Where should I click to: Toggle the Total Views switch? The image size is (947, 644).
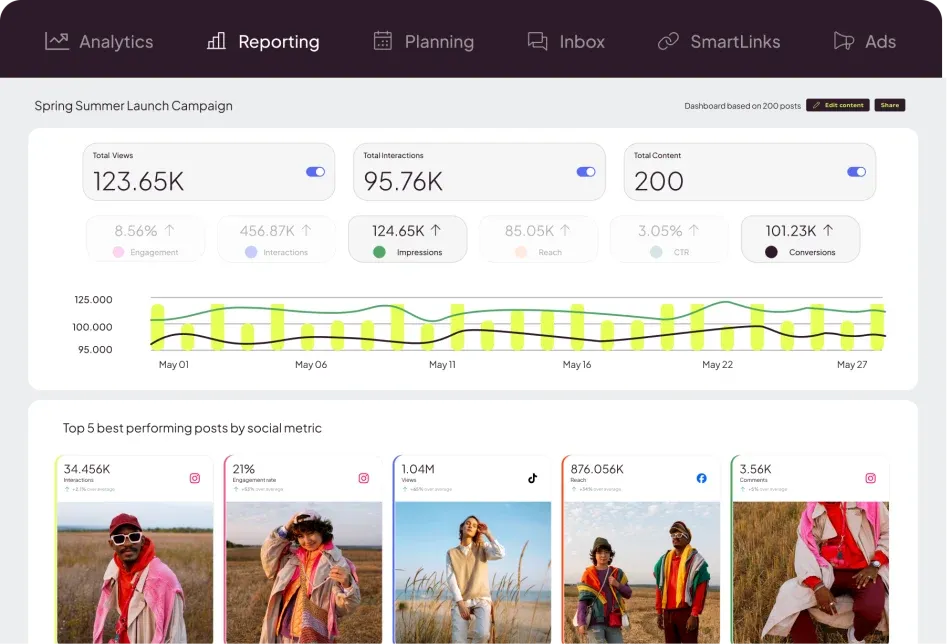click(315, 172)
